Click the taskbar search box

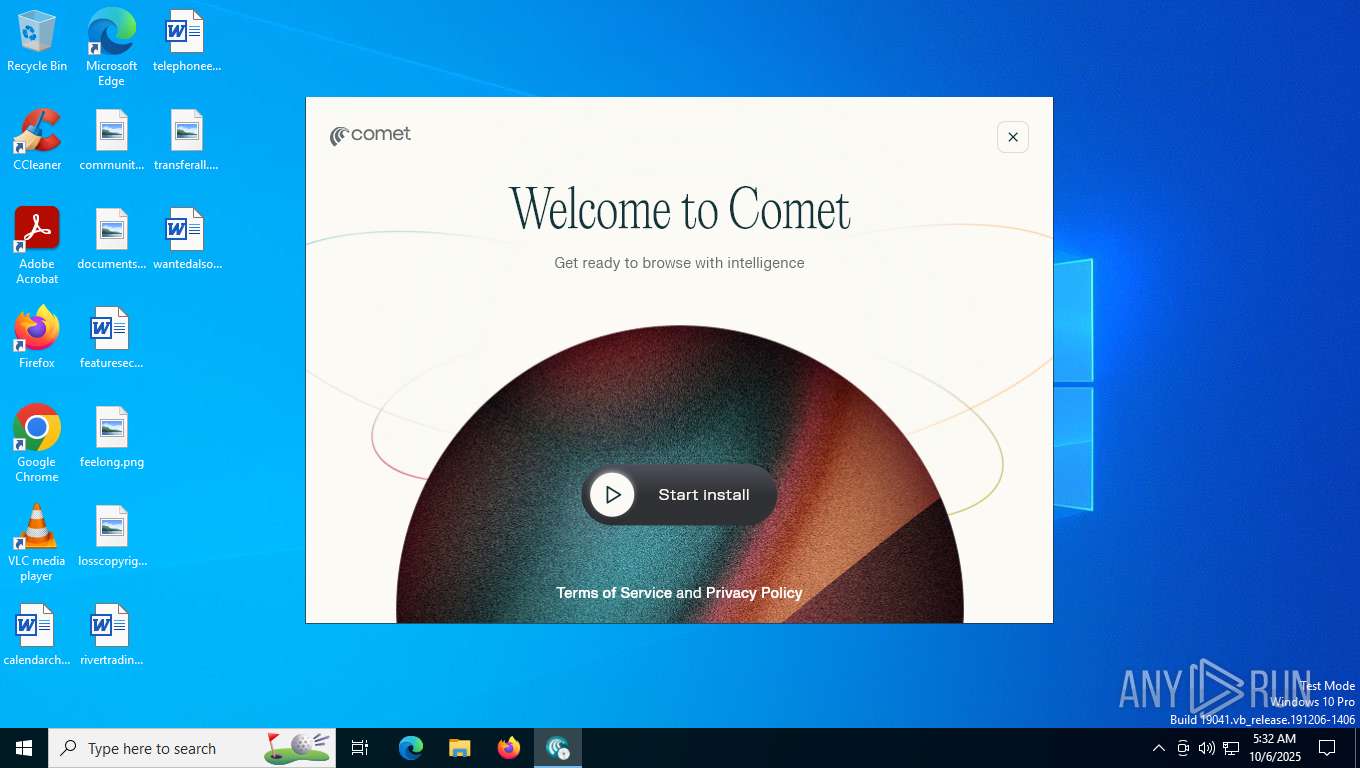click(x=192, y=748)
